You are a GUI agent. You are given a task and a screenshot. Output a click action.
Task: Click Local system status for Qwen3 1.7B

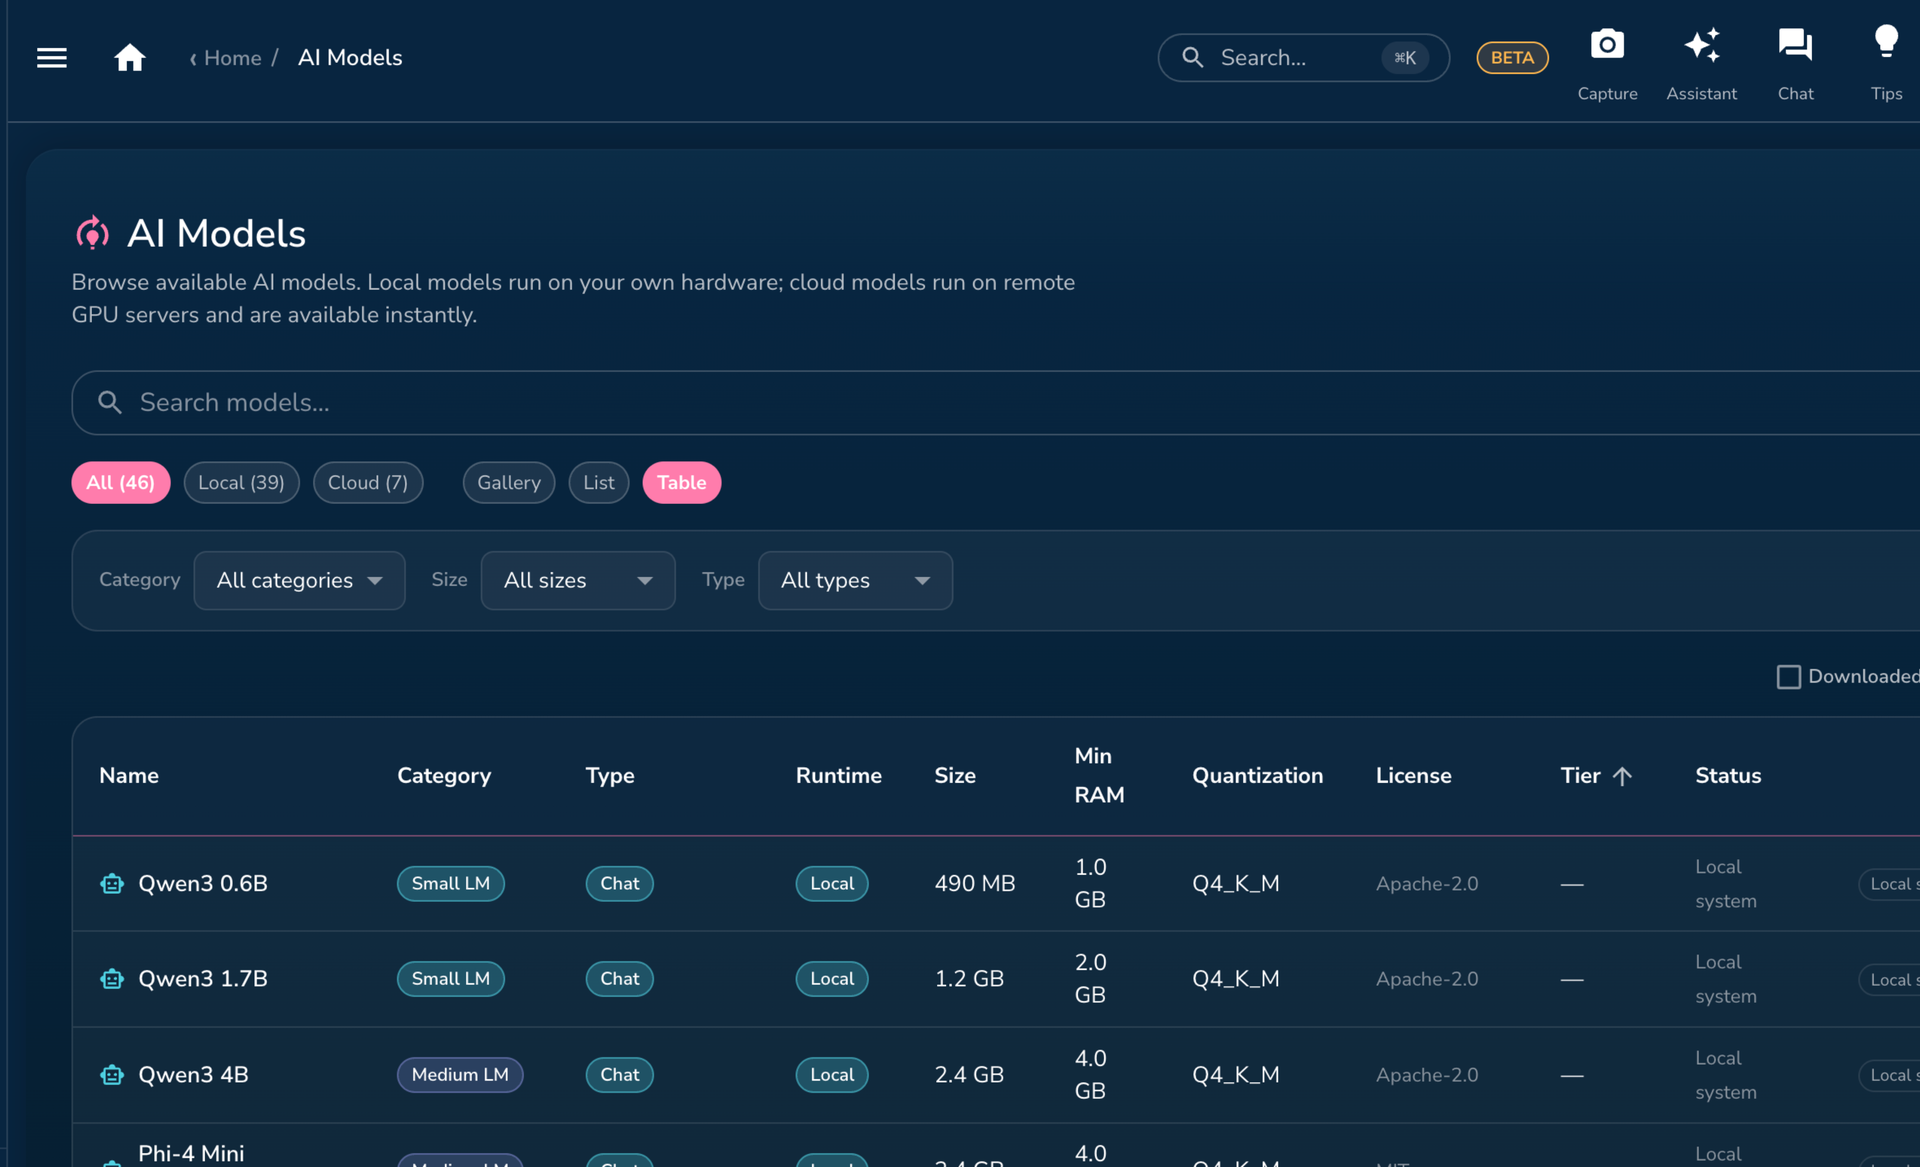(1726, 979)
